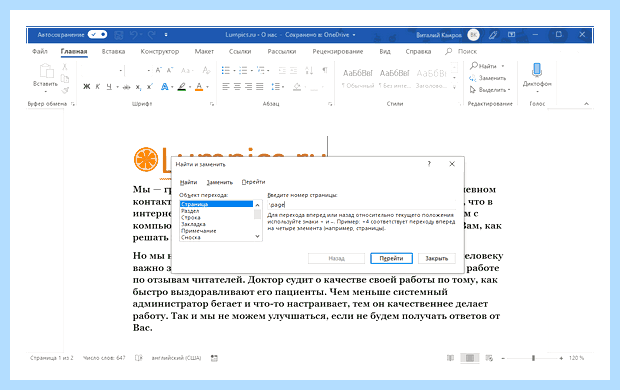This screenshot has width=620, height=390.
Task: Align text right
Action: [x=249, y=87]
